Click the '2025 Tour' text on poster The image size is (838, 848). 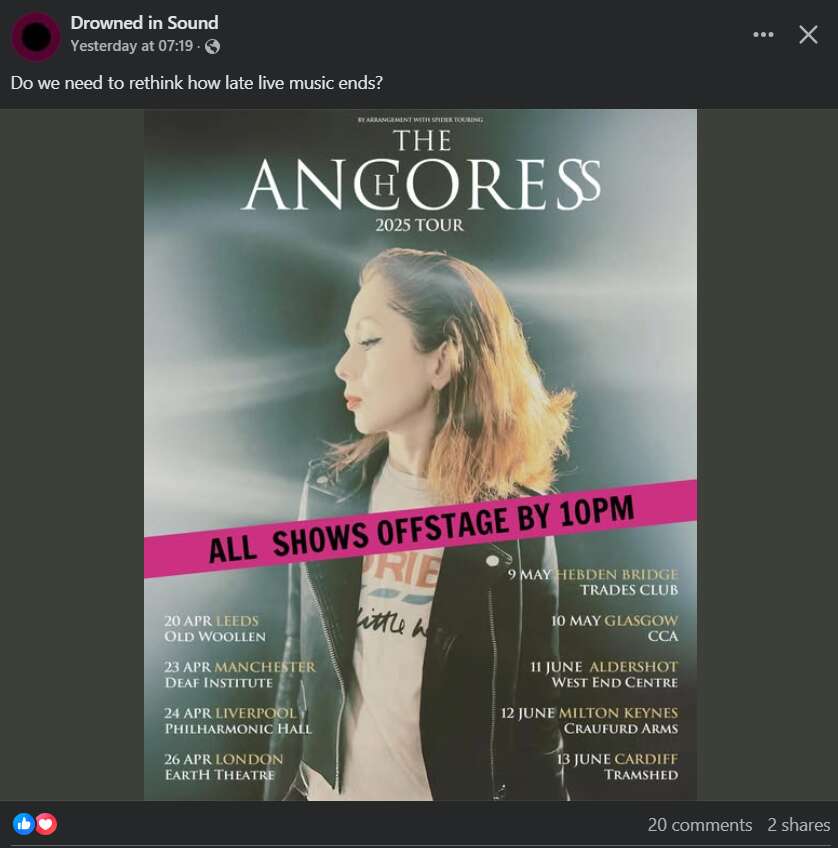420,225
